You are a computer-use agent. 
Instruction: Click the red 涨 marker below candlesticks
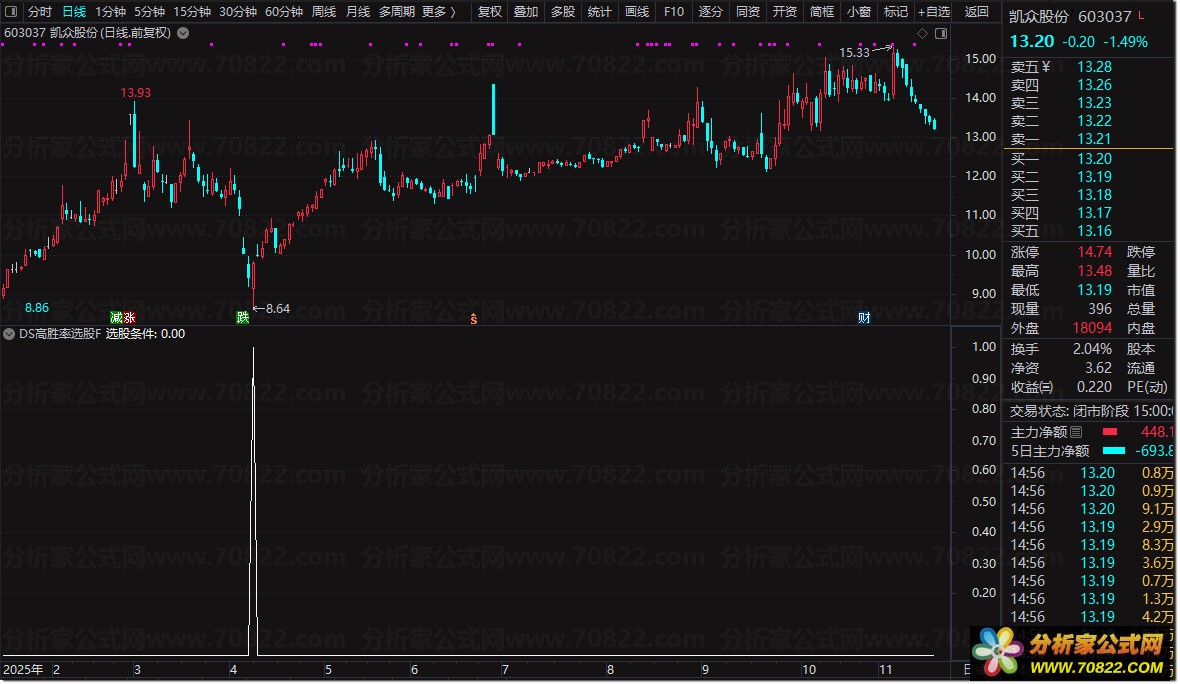click(x=129, y=318)
